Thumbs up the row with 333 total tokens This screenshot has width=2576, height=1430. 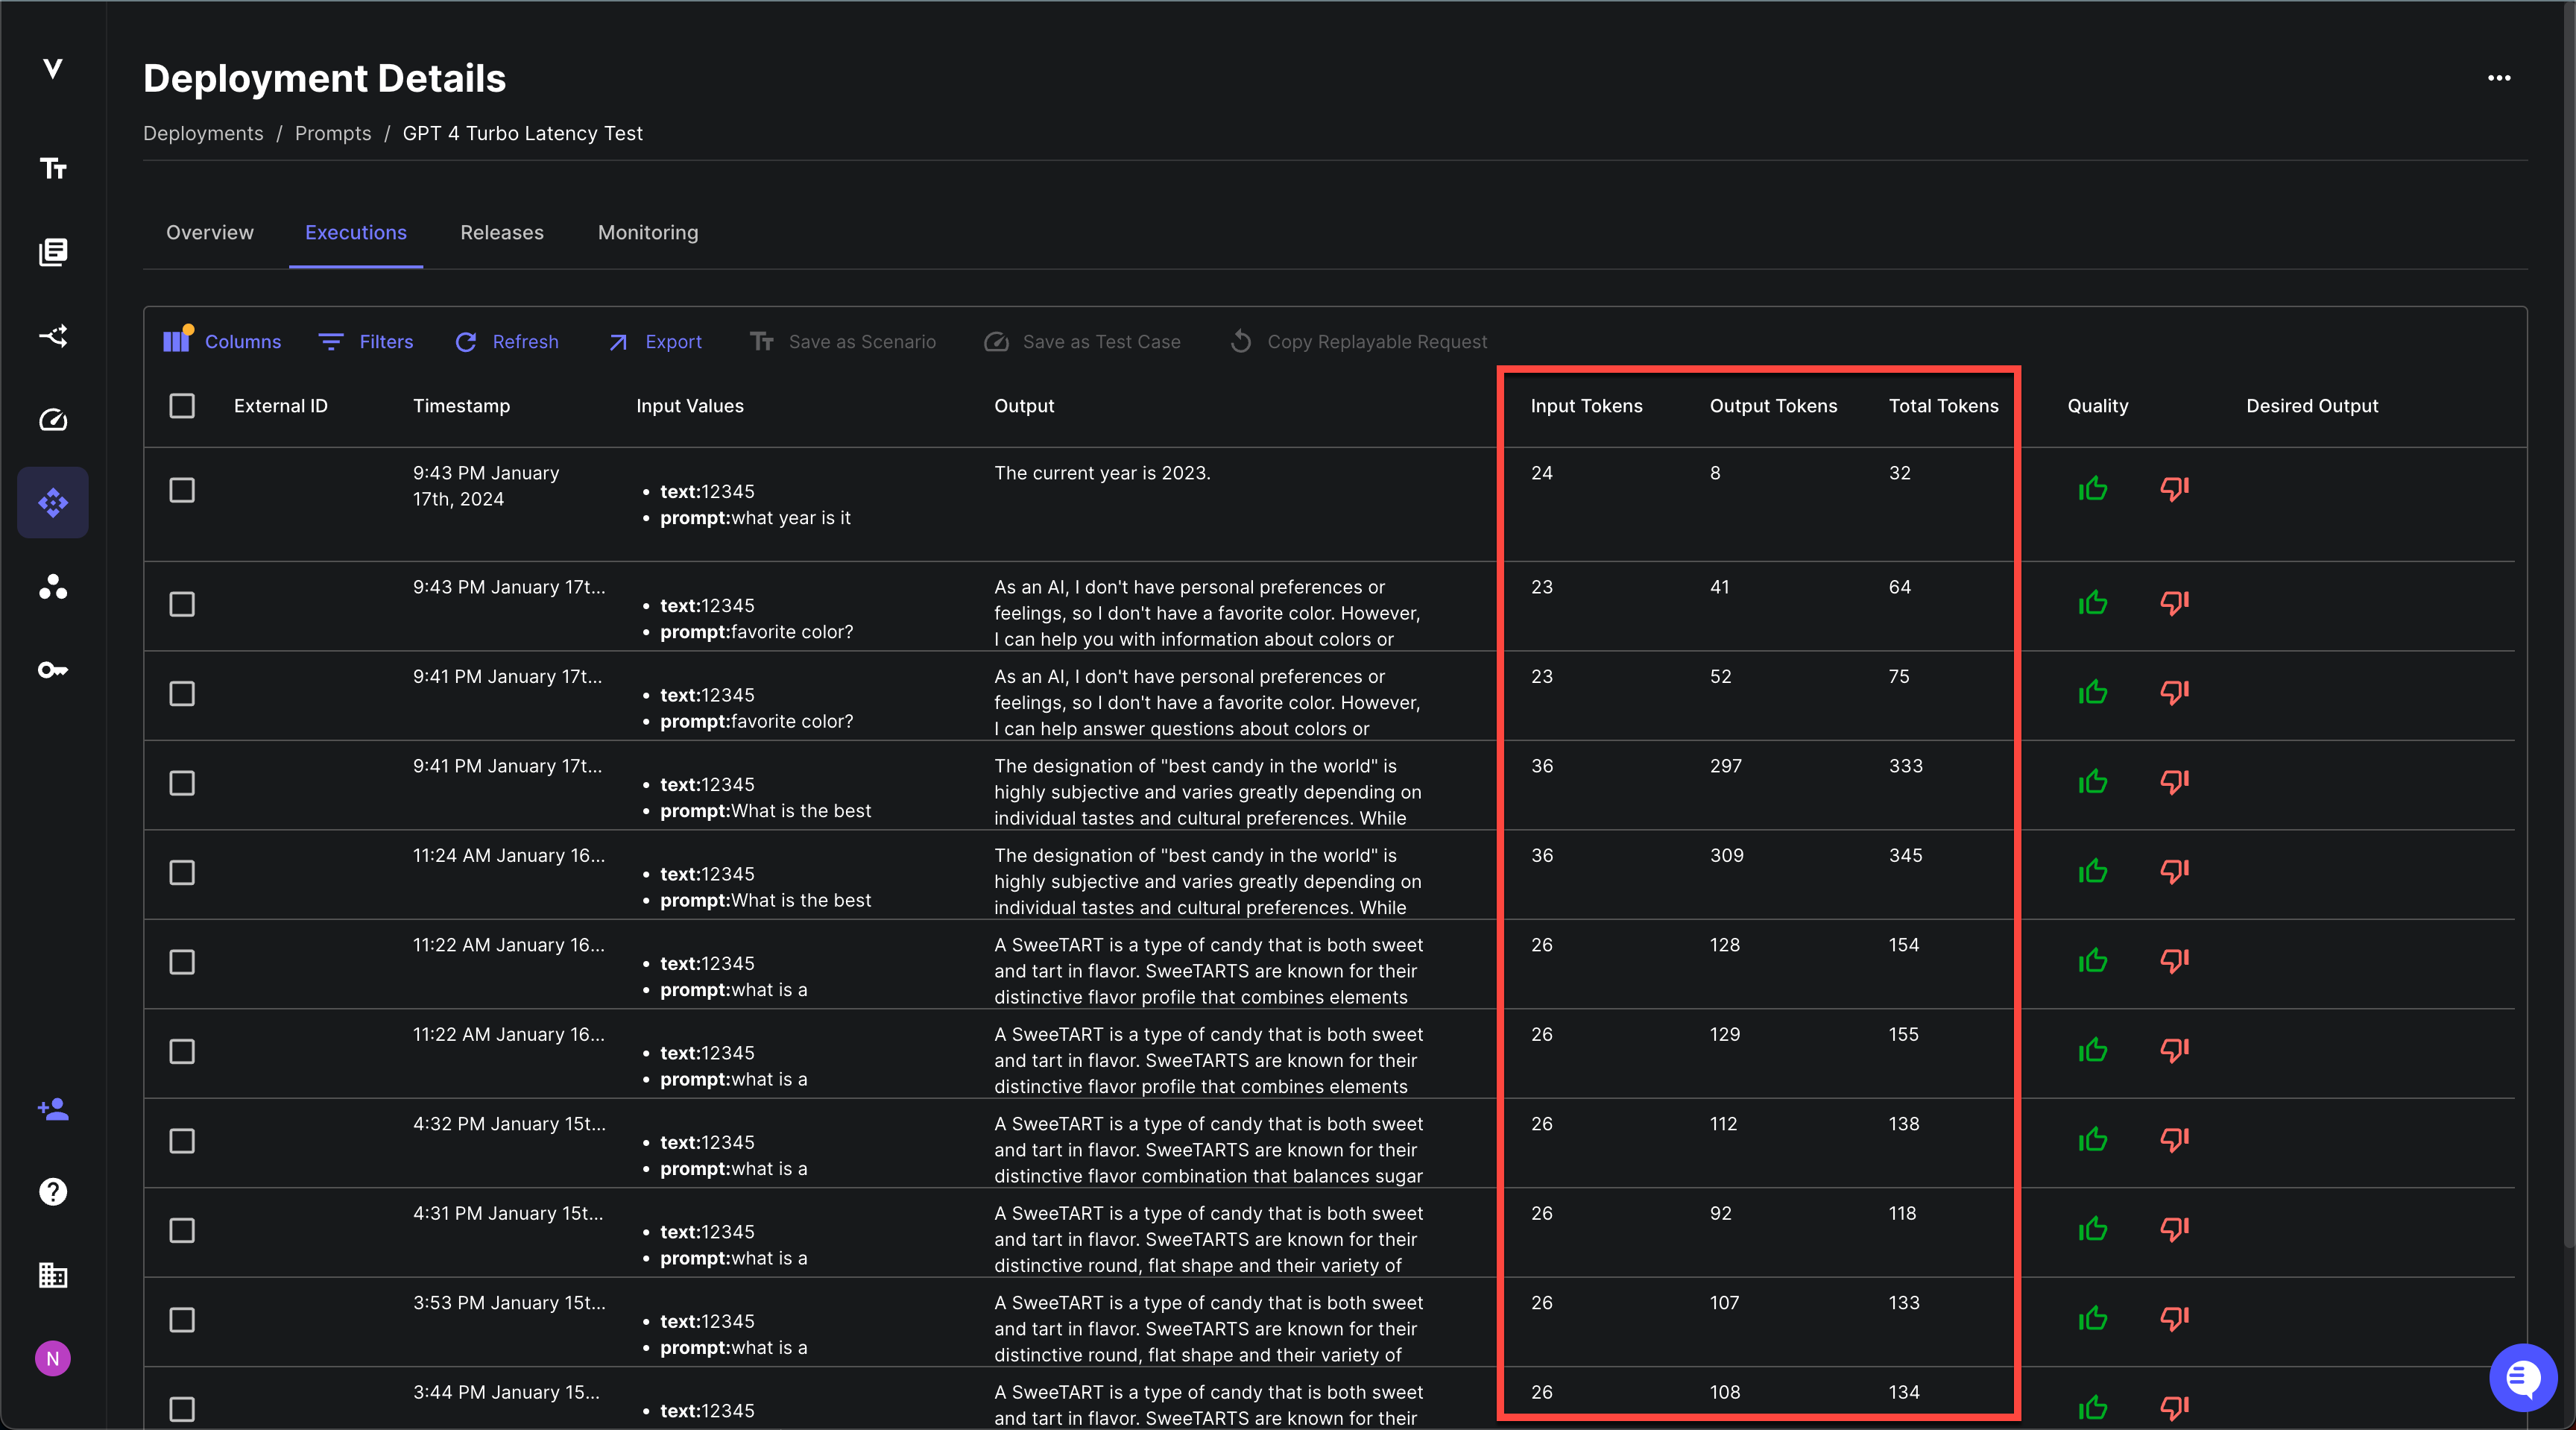(x=2093, y=781)
